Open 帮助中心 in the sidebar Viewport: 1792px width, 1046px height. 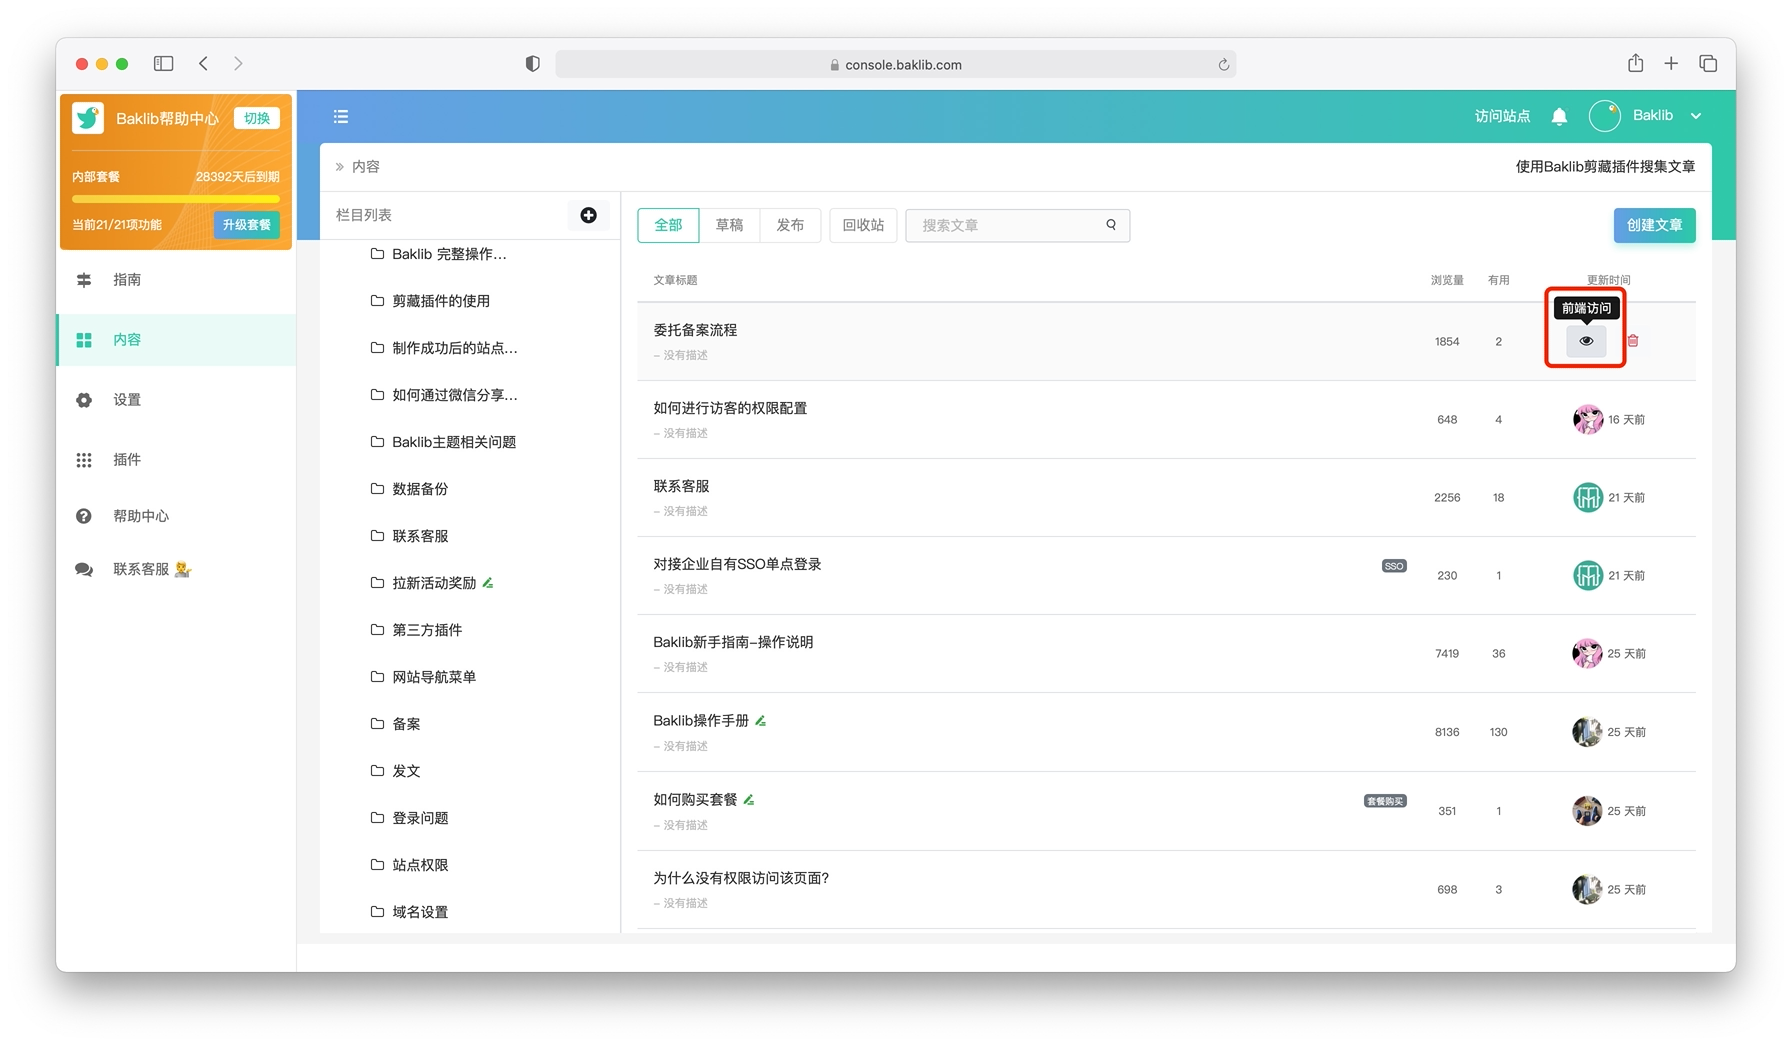tap(176, 516)
